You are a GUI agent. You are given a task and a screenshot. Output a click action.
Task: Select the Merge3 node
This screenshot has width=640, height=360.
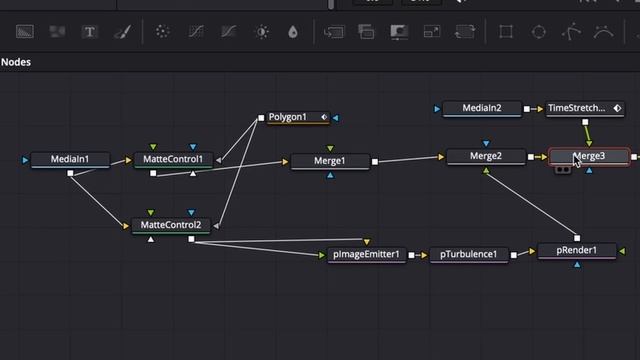(x=589, y=156)
